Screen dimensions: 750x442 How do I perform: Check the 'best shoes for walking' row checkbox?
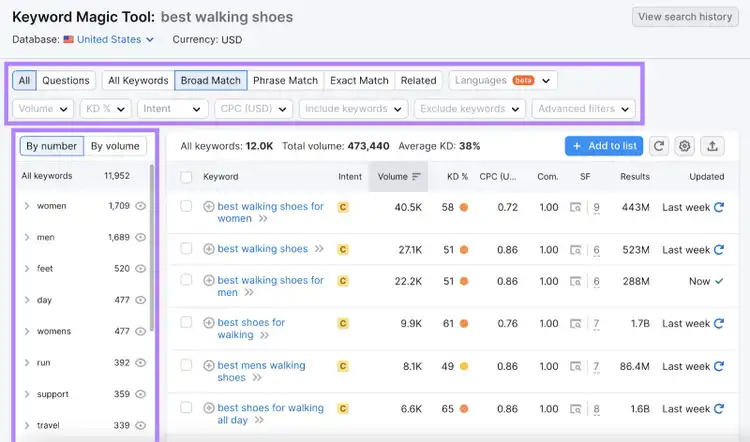pyautogui.click(x=186, y=322)
